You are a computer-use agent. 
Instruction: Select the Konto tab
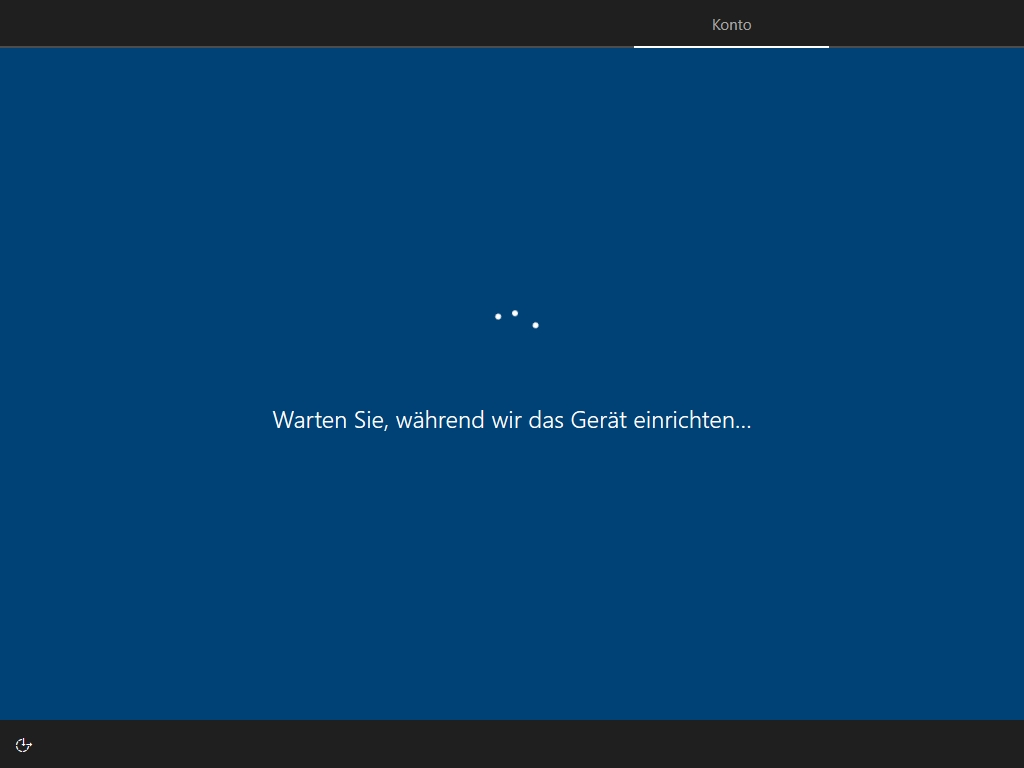point(731,24)
